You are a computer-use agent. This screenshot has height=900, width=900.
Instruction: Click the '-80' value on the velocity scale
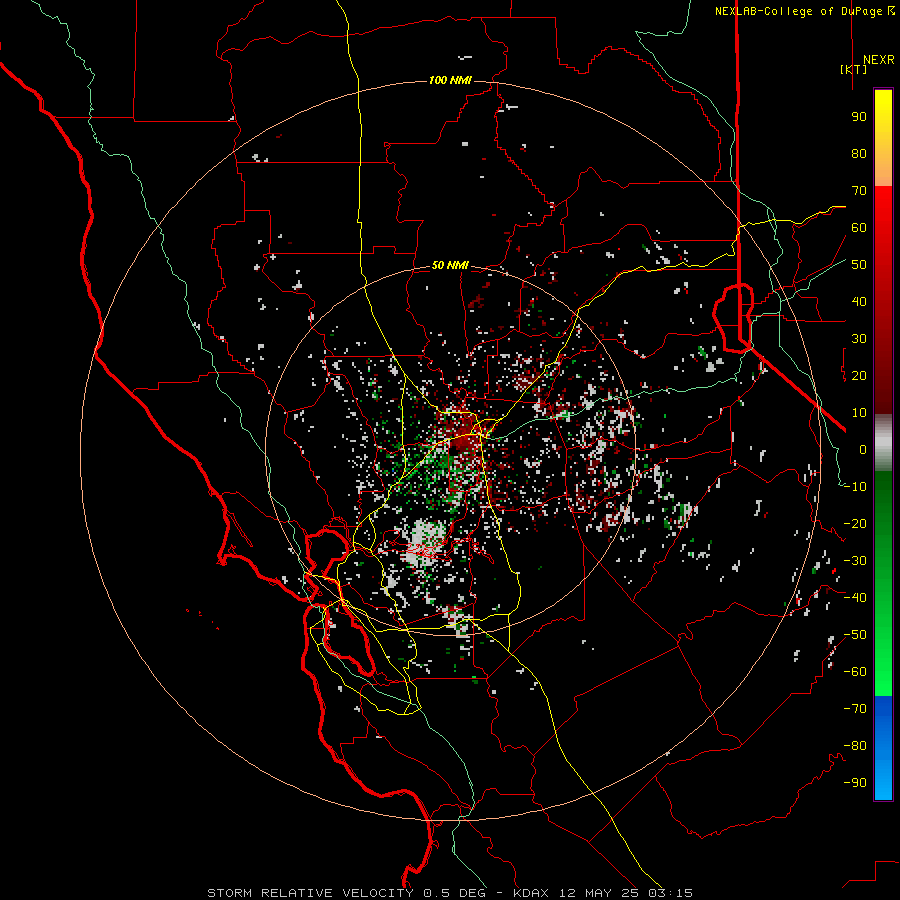[855, 746]
